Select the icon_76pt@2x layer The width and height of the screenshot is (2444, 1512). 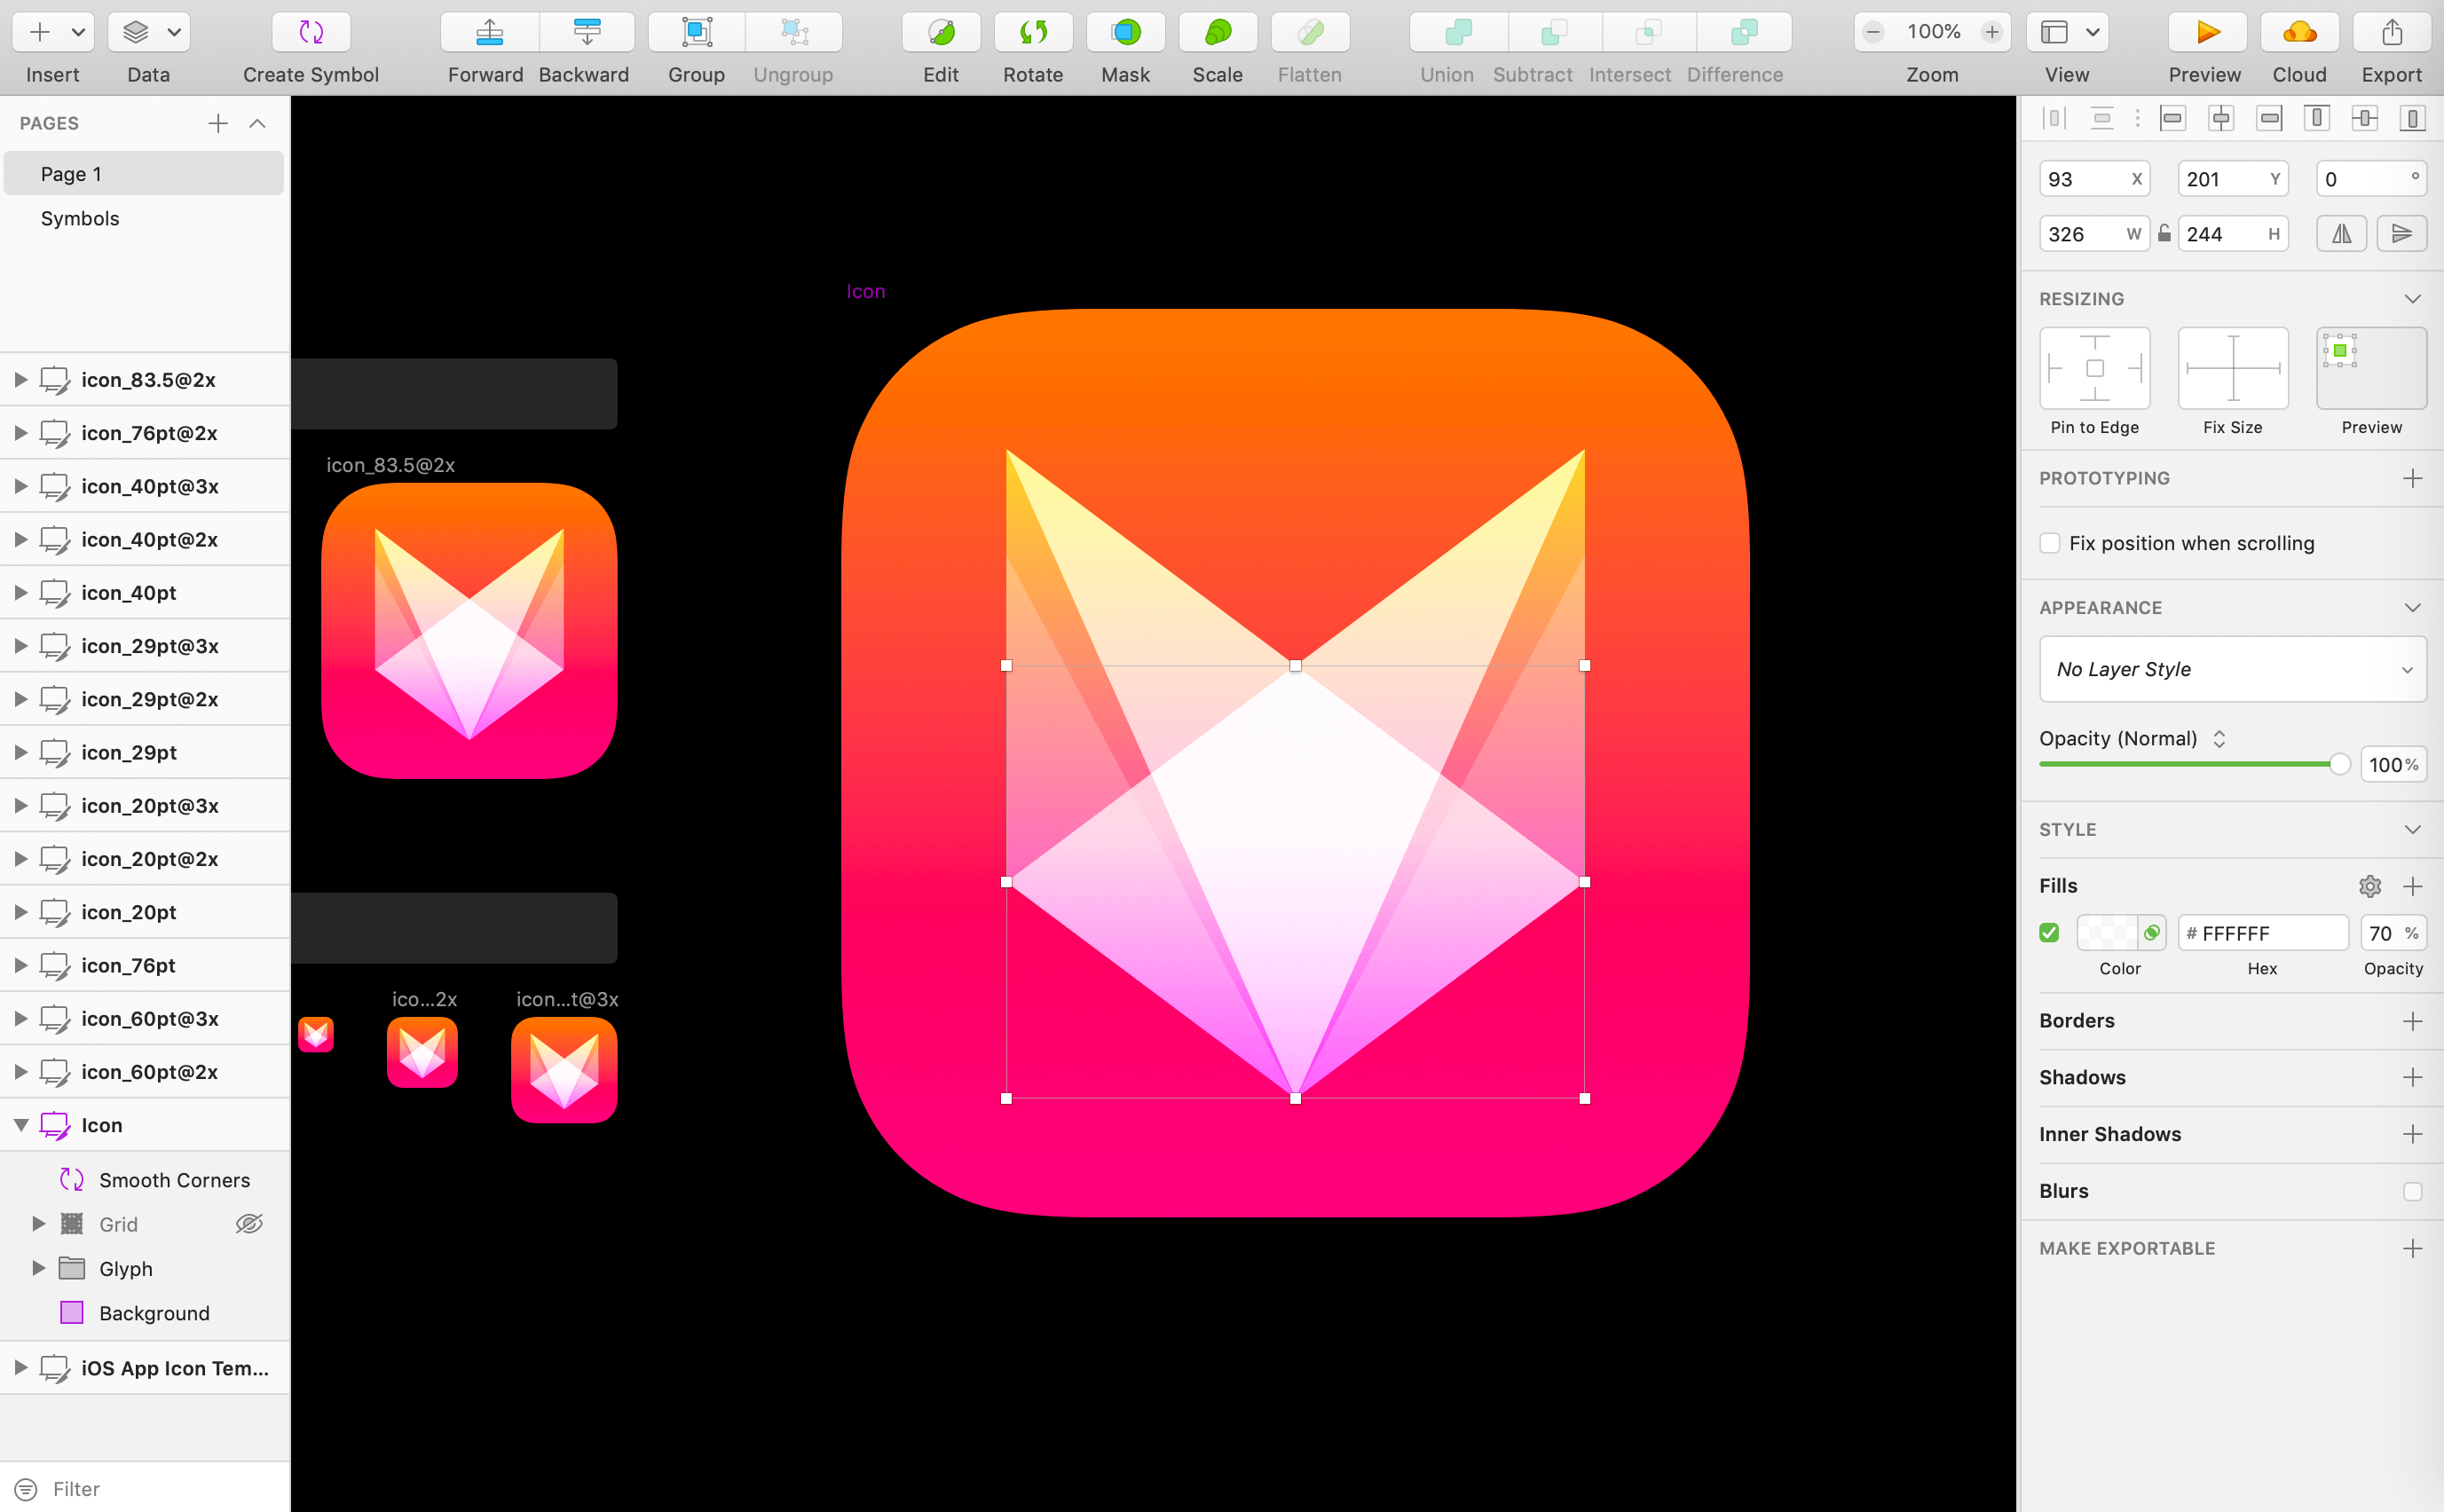point(149,433)
